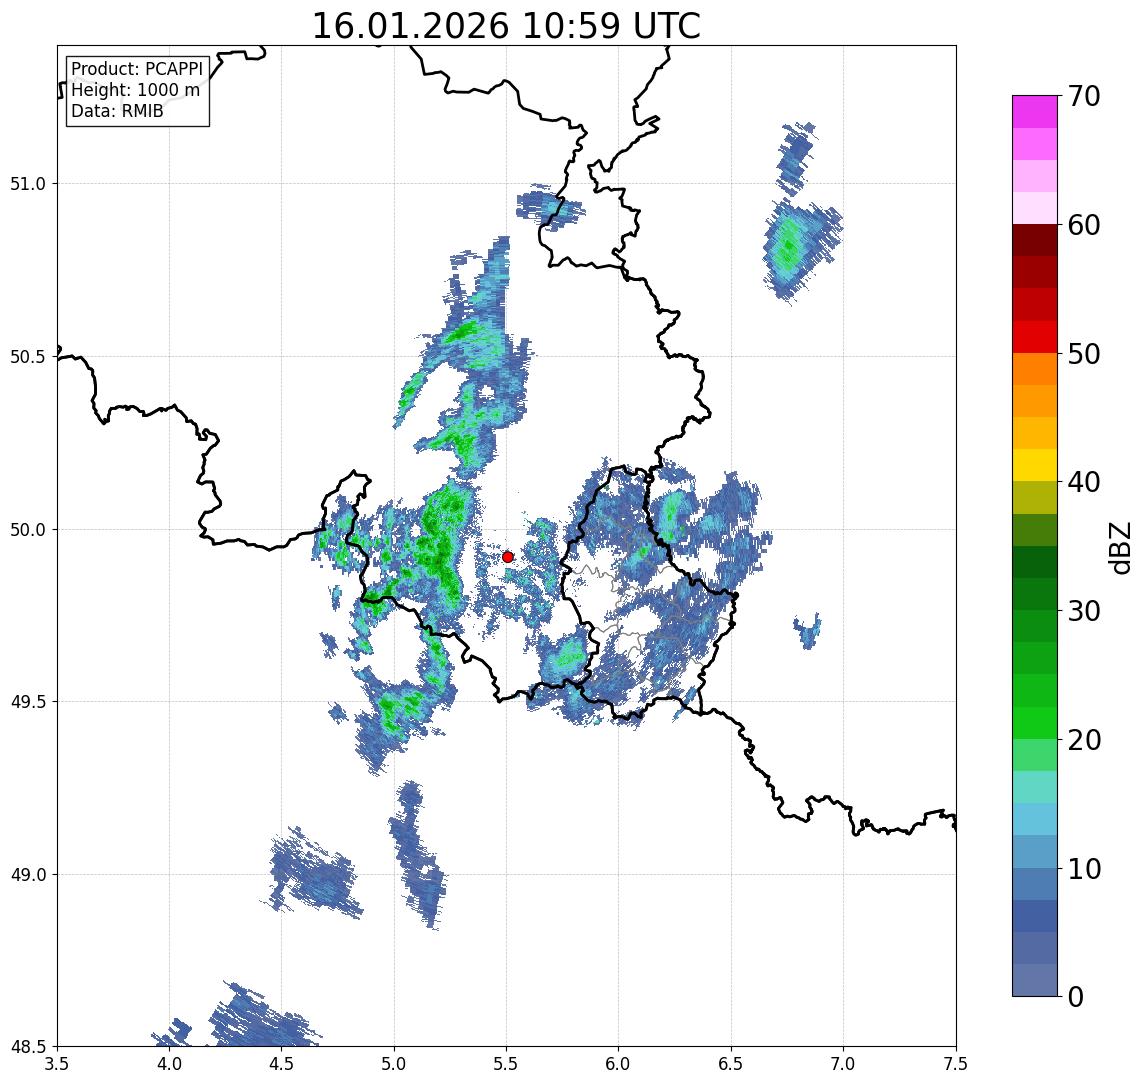Click the longitude axis label 5.0
Viewport: 1145px width, 1084px height.
point(394,1064)
